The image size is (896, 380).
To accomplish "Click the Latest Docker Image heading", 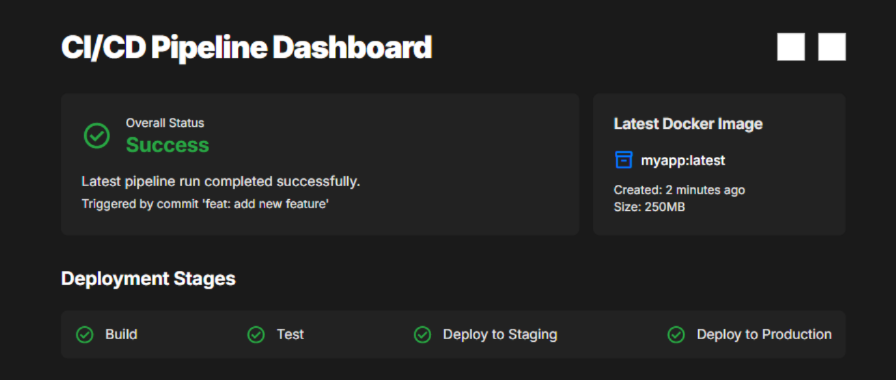I will tap(688, 124).
